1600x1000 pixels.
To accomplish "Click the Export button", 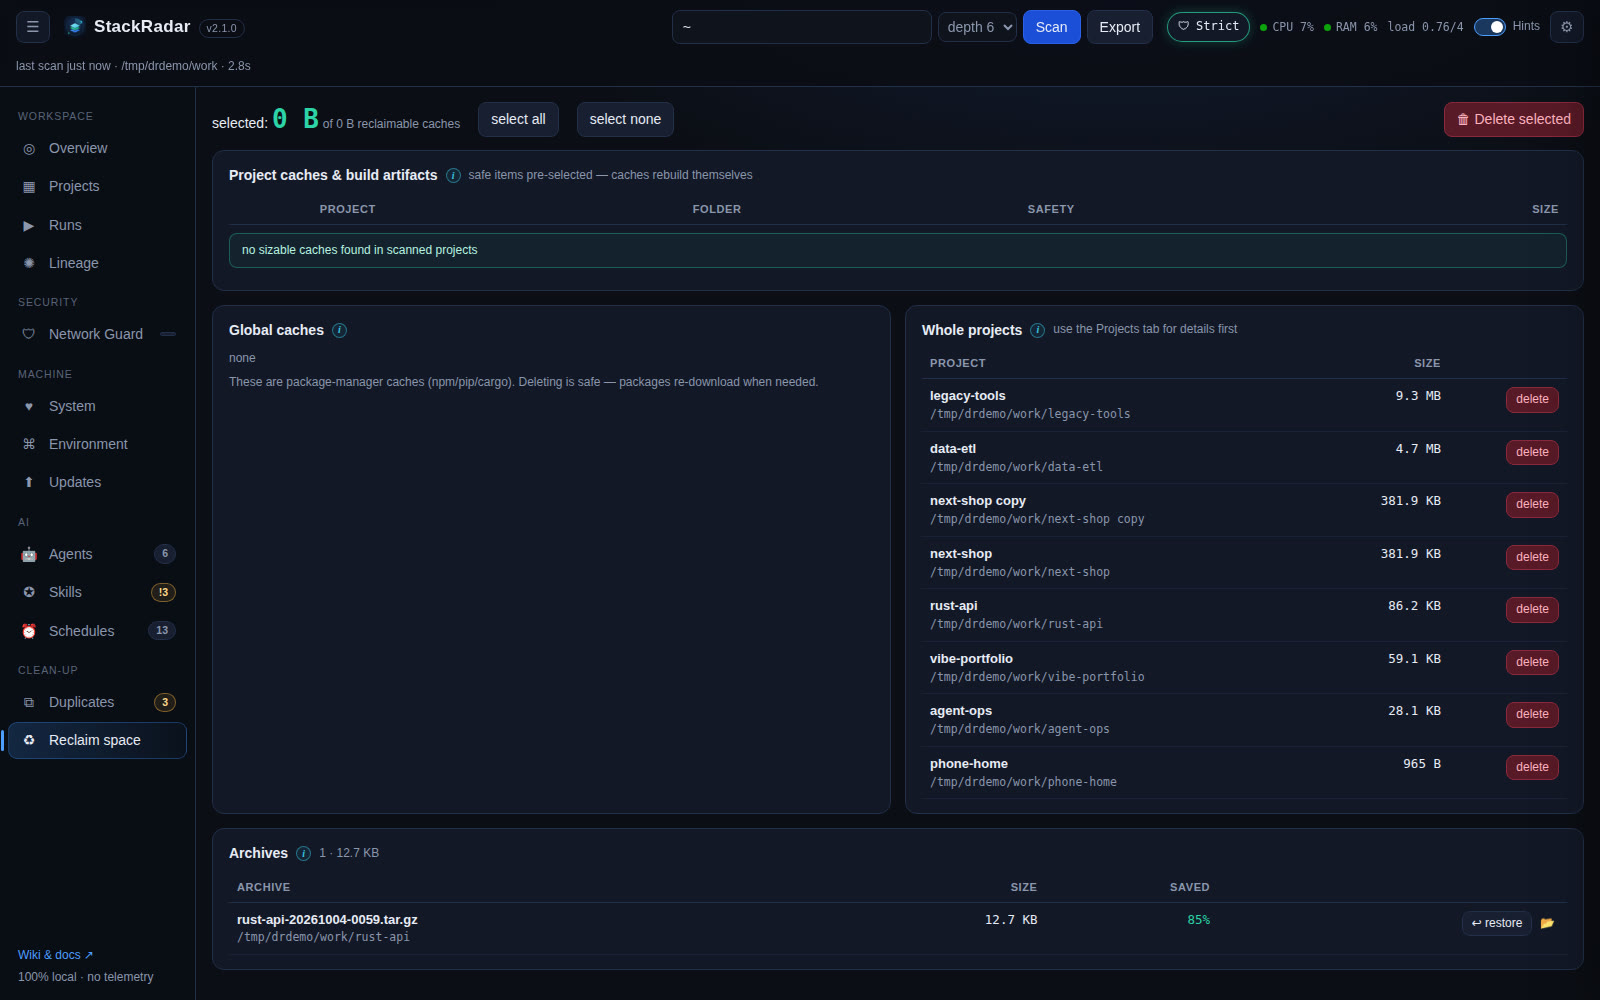I will point(1119,27).
